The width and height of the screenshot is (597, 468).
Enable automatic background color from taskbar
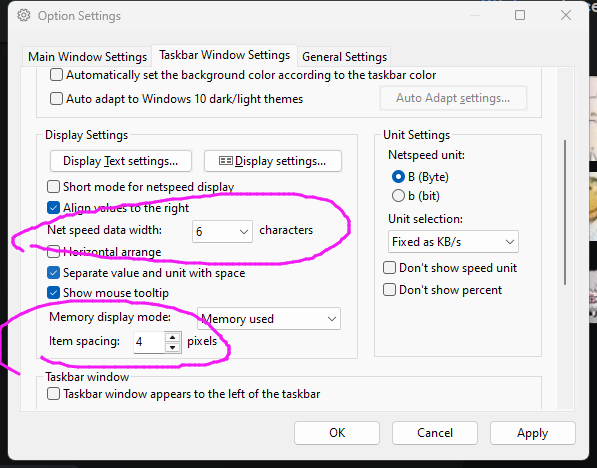[56, 75]
